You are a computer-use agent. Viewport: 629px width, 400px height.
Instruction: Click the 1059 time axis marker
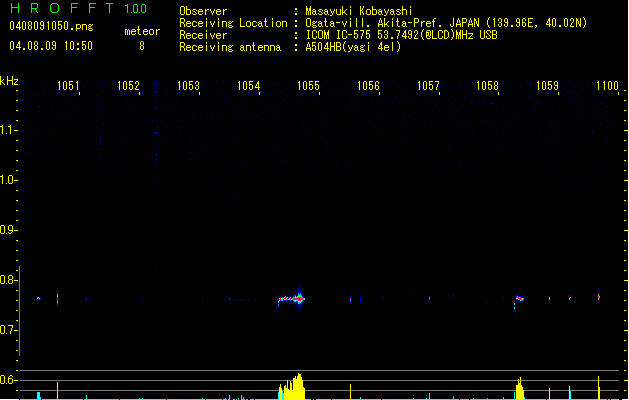[x=547, y=86]
